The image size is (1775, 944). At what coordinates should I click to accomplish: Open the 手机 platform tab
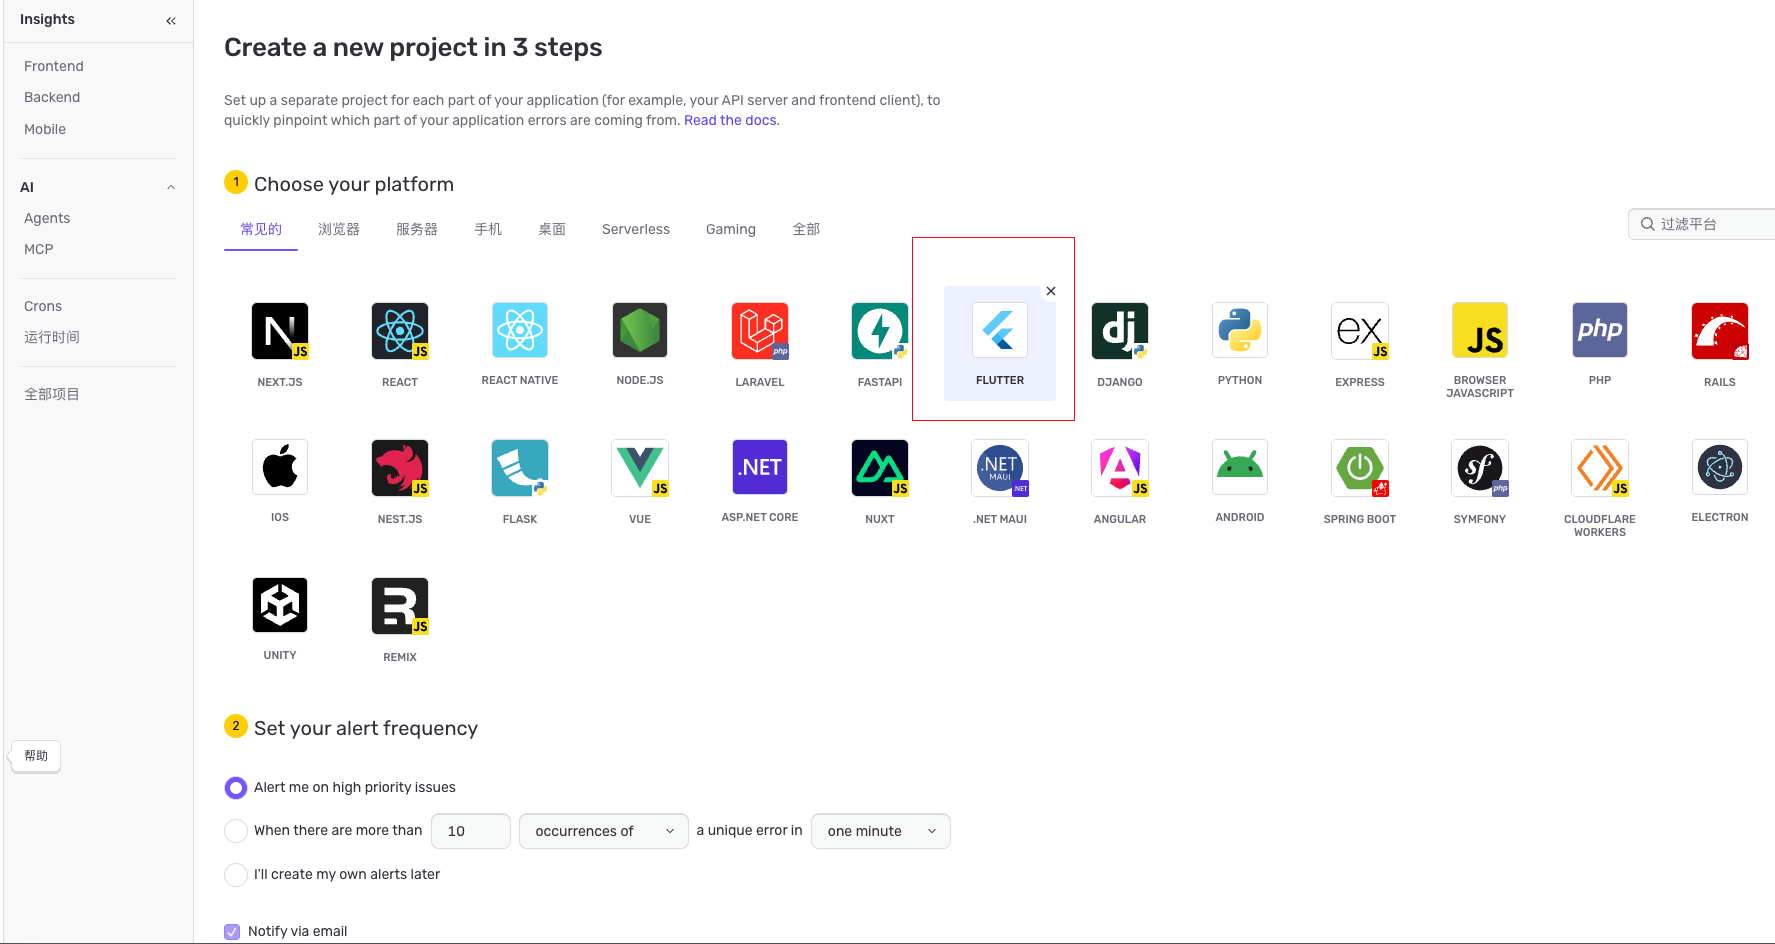click(x=488, y=229)
